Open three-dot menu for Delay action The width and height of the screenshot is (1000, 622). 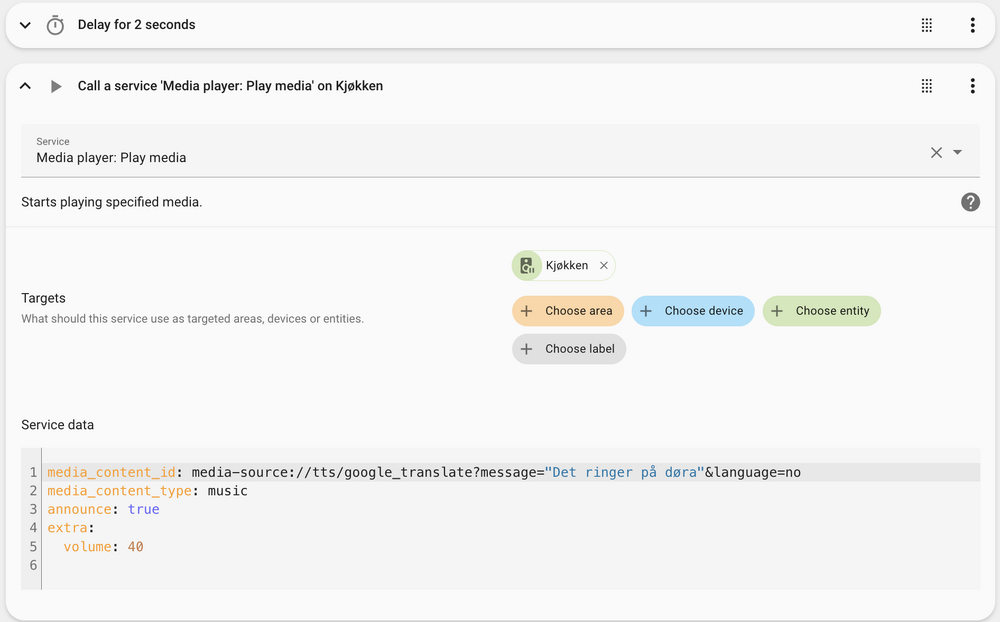(972, 25)
